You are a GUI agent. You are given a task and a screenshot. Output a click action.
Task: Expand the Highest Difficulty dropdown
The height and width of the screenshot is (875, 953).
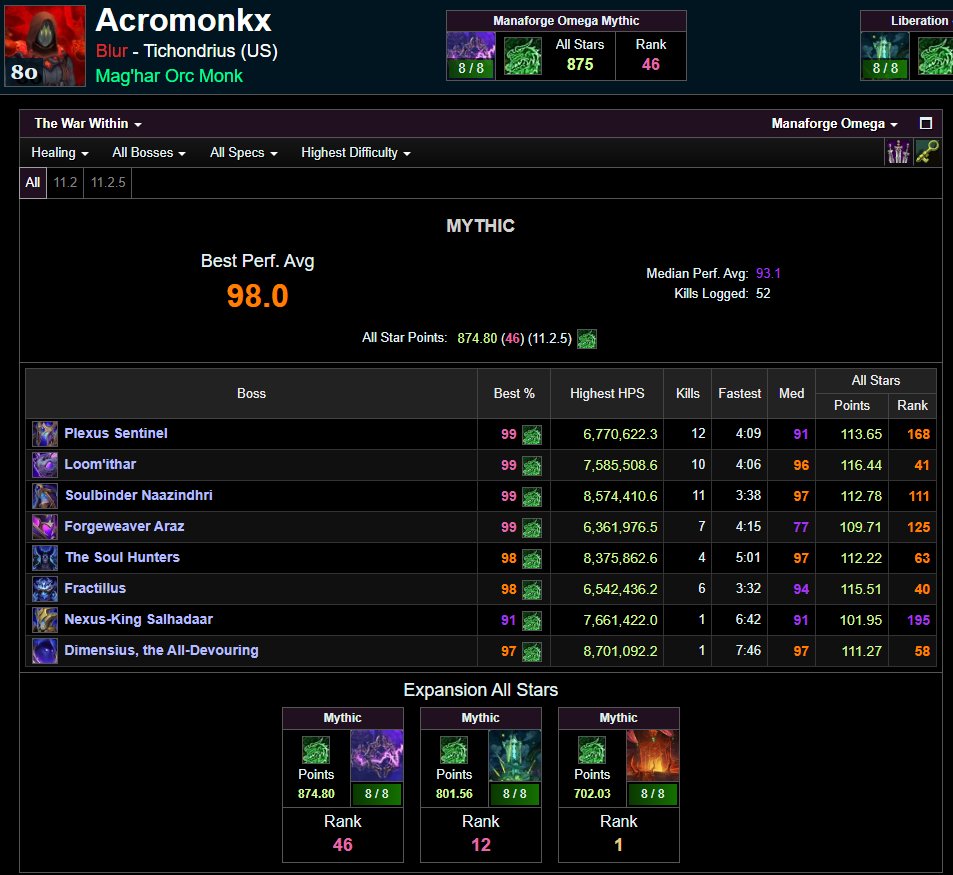pos(356,153)
